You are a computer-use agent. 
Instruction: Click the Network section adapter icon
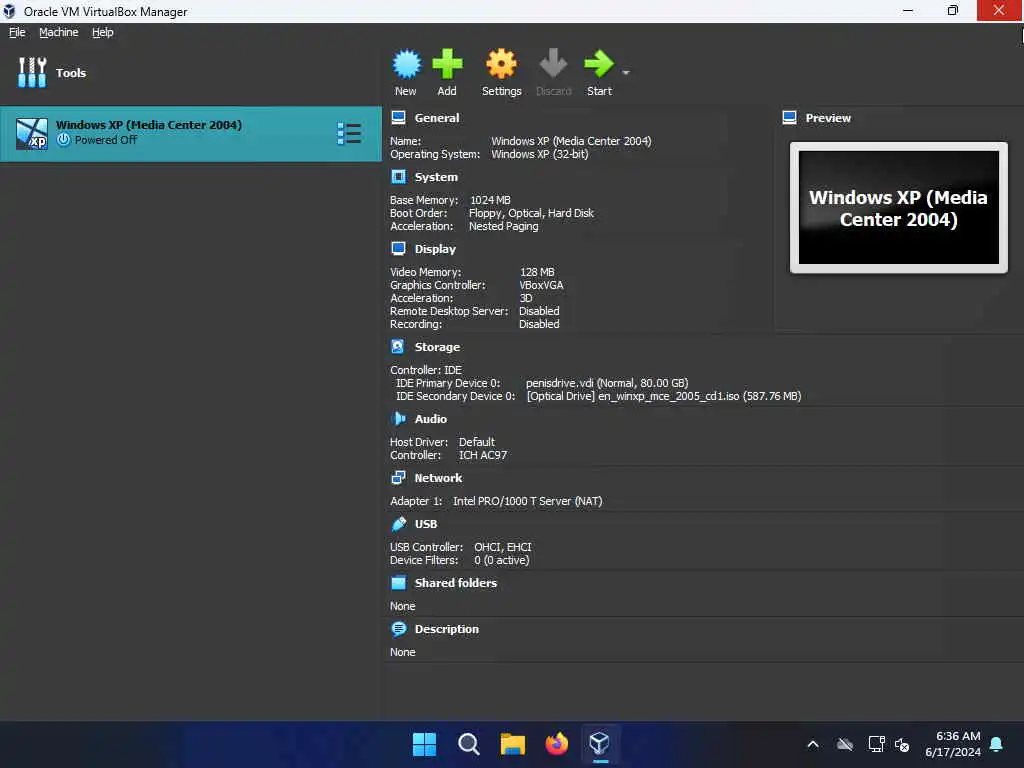pos(398,477)
